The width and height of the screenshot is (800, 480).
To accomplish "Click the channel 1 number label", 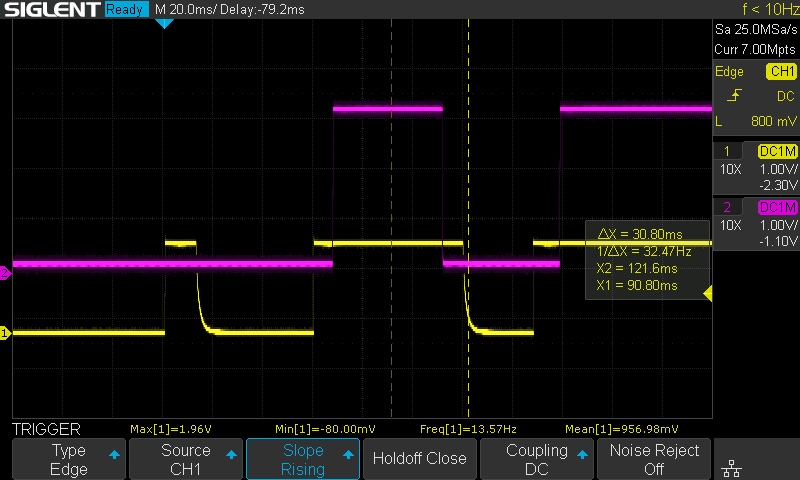I will 727,151.
